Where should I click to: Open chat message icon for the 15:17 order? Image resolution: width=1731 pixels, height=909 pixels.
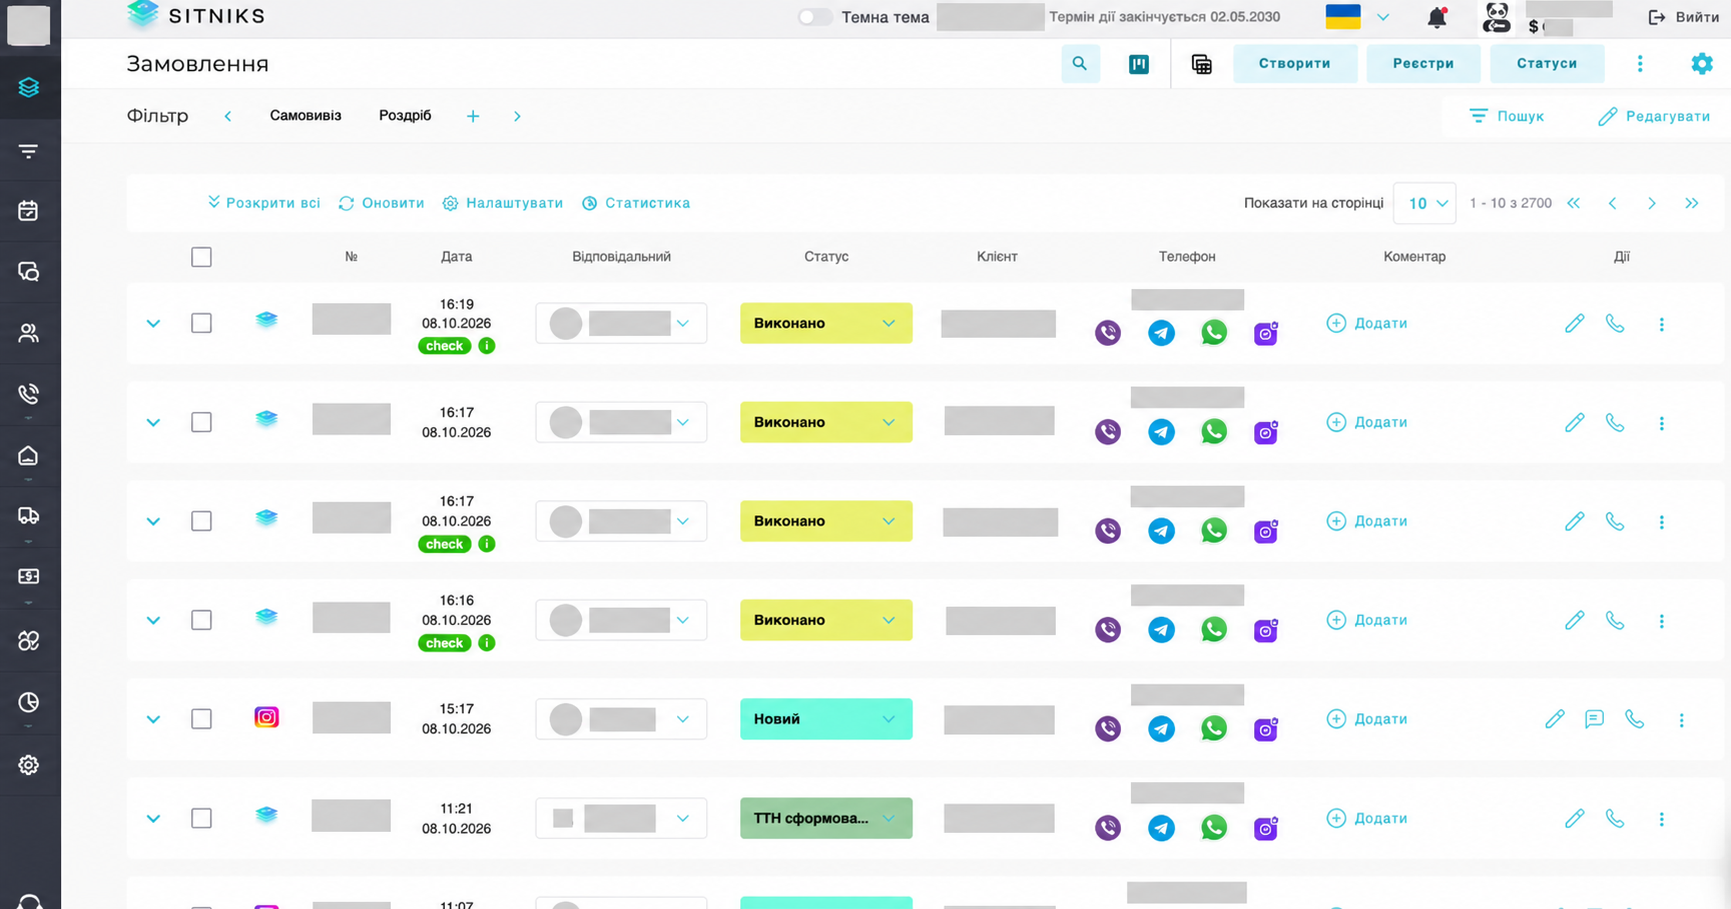click(x=1594, y=719)
